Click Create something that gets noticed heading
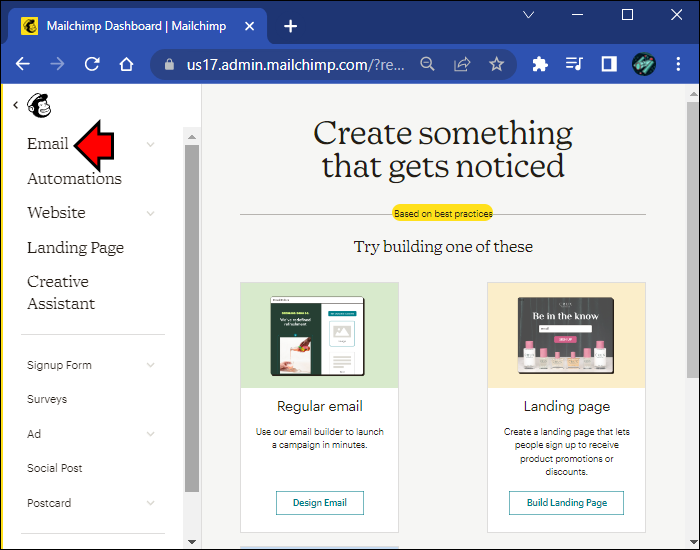The height and width of the screenshot is (550, 700). (x=443, y=150)
